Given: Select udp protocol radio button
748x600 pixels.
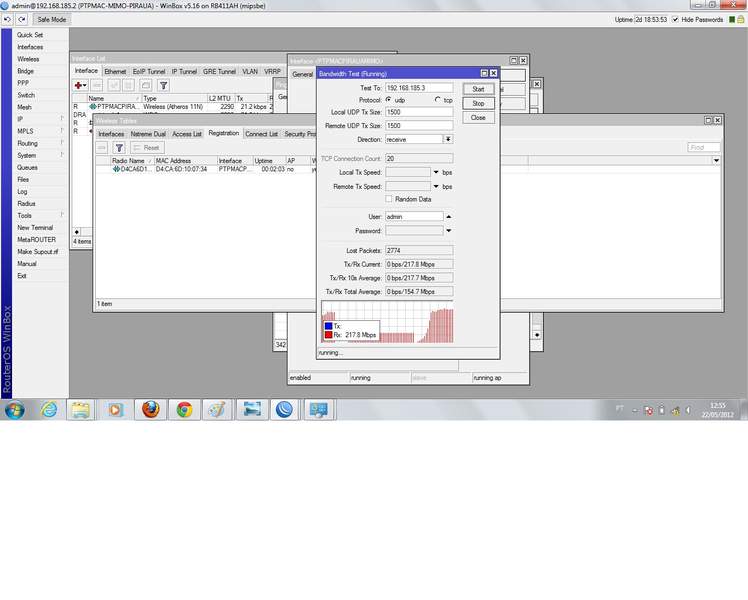Looking at the screenshot, I should click(x=389, y=100).
